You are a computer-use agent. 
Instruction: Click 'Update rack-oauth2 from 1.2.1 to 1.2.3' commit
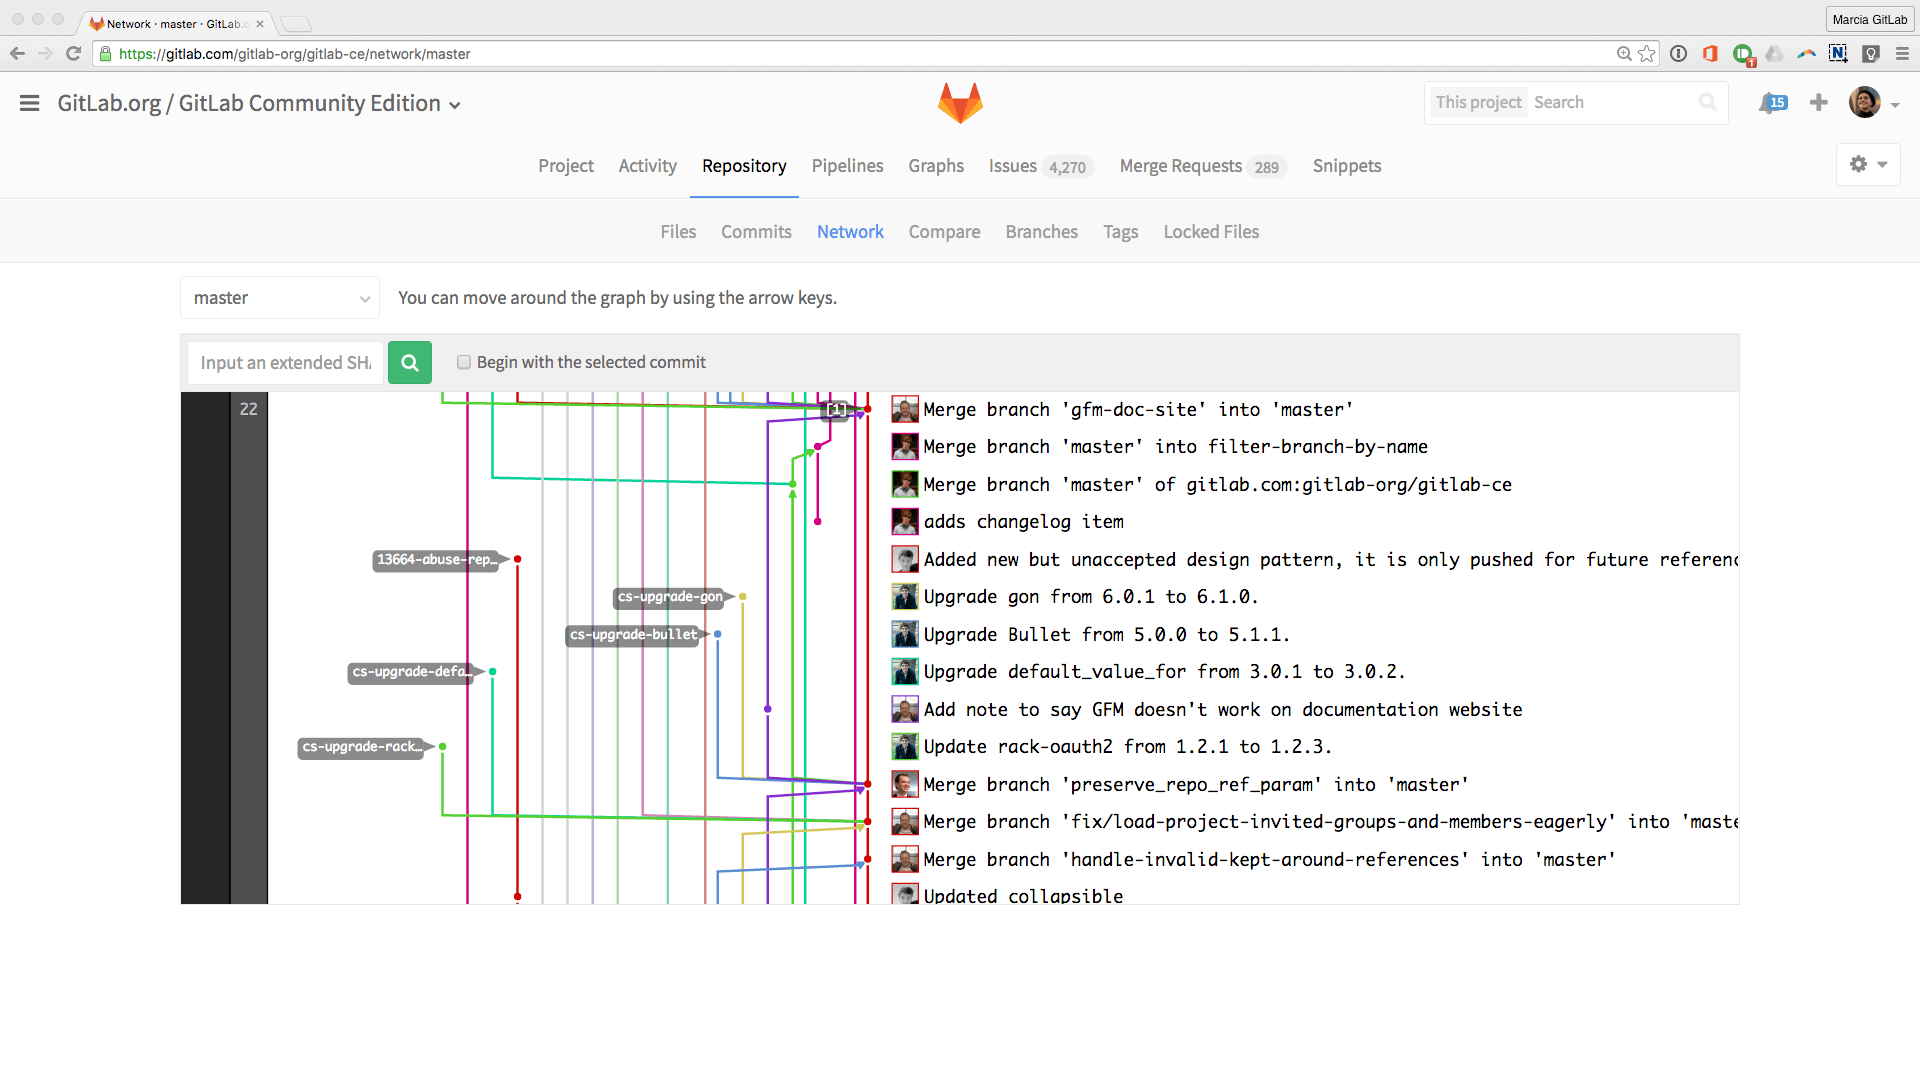(1127, 747)
